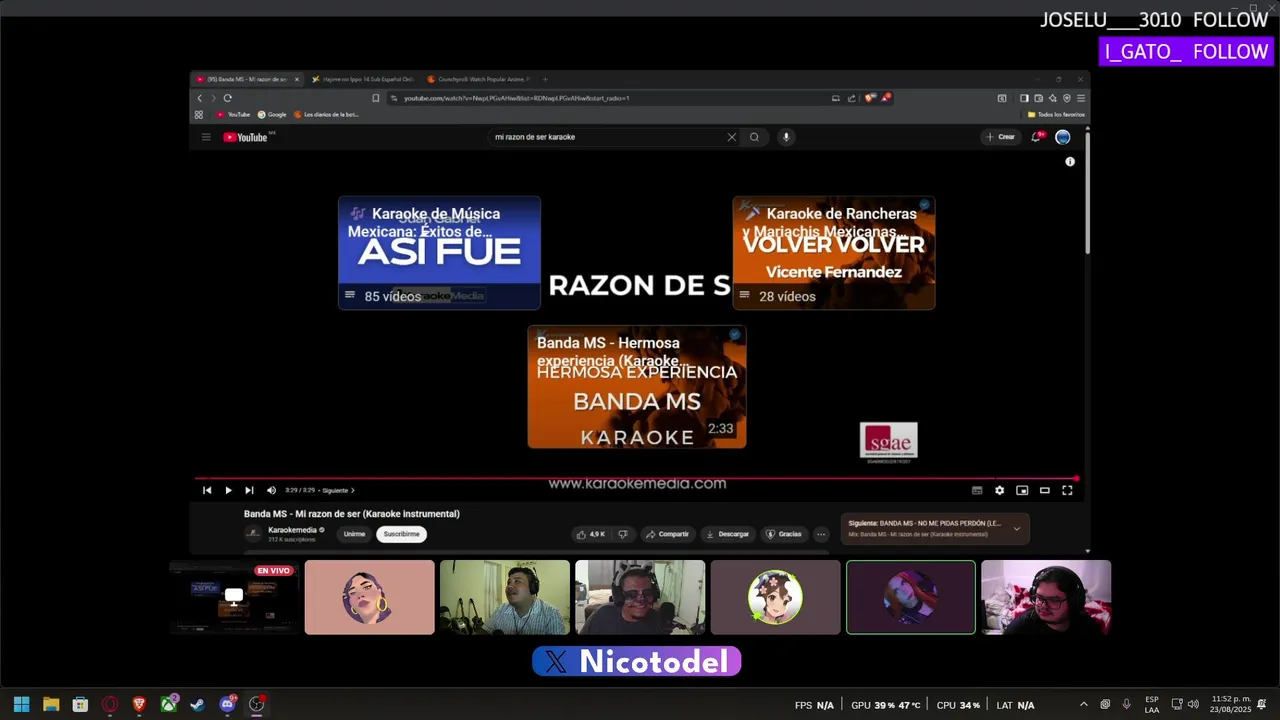The width and height of the screenshot is (1280, 720).
Task: Open the Todos los favoritos folder
Action: tap(1056, 115)
